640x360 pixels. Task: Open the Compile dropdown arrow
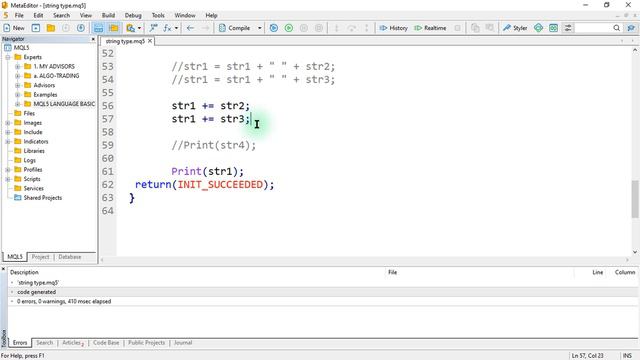pos(260,28)
